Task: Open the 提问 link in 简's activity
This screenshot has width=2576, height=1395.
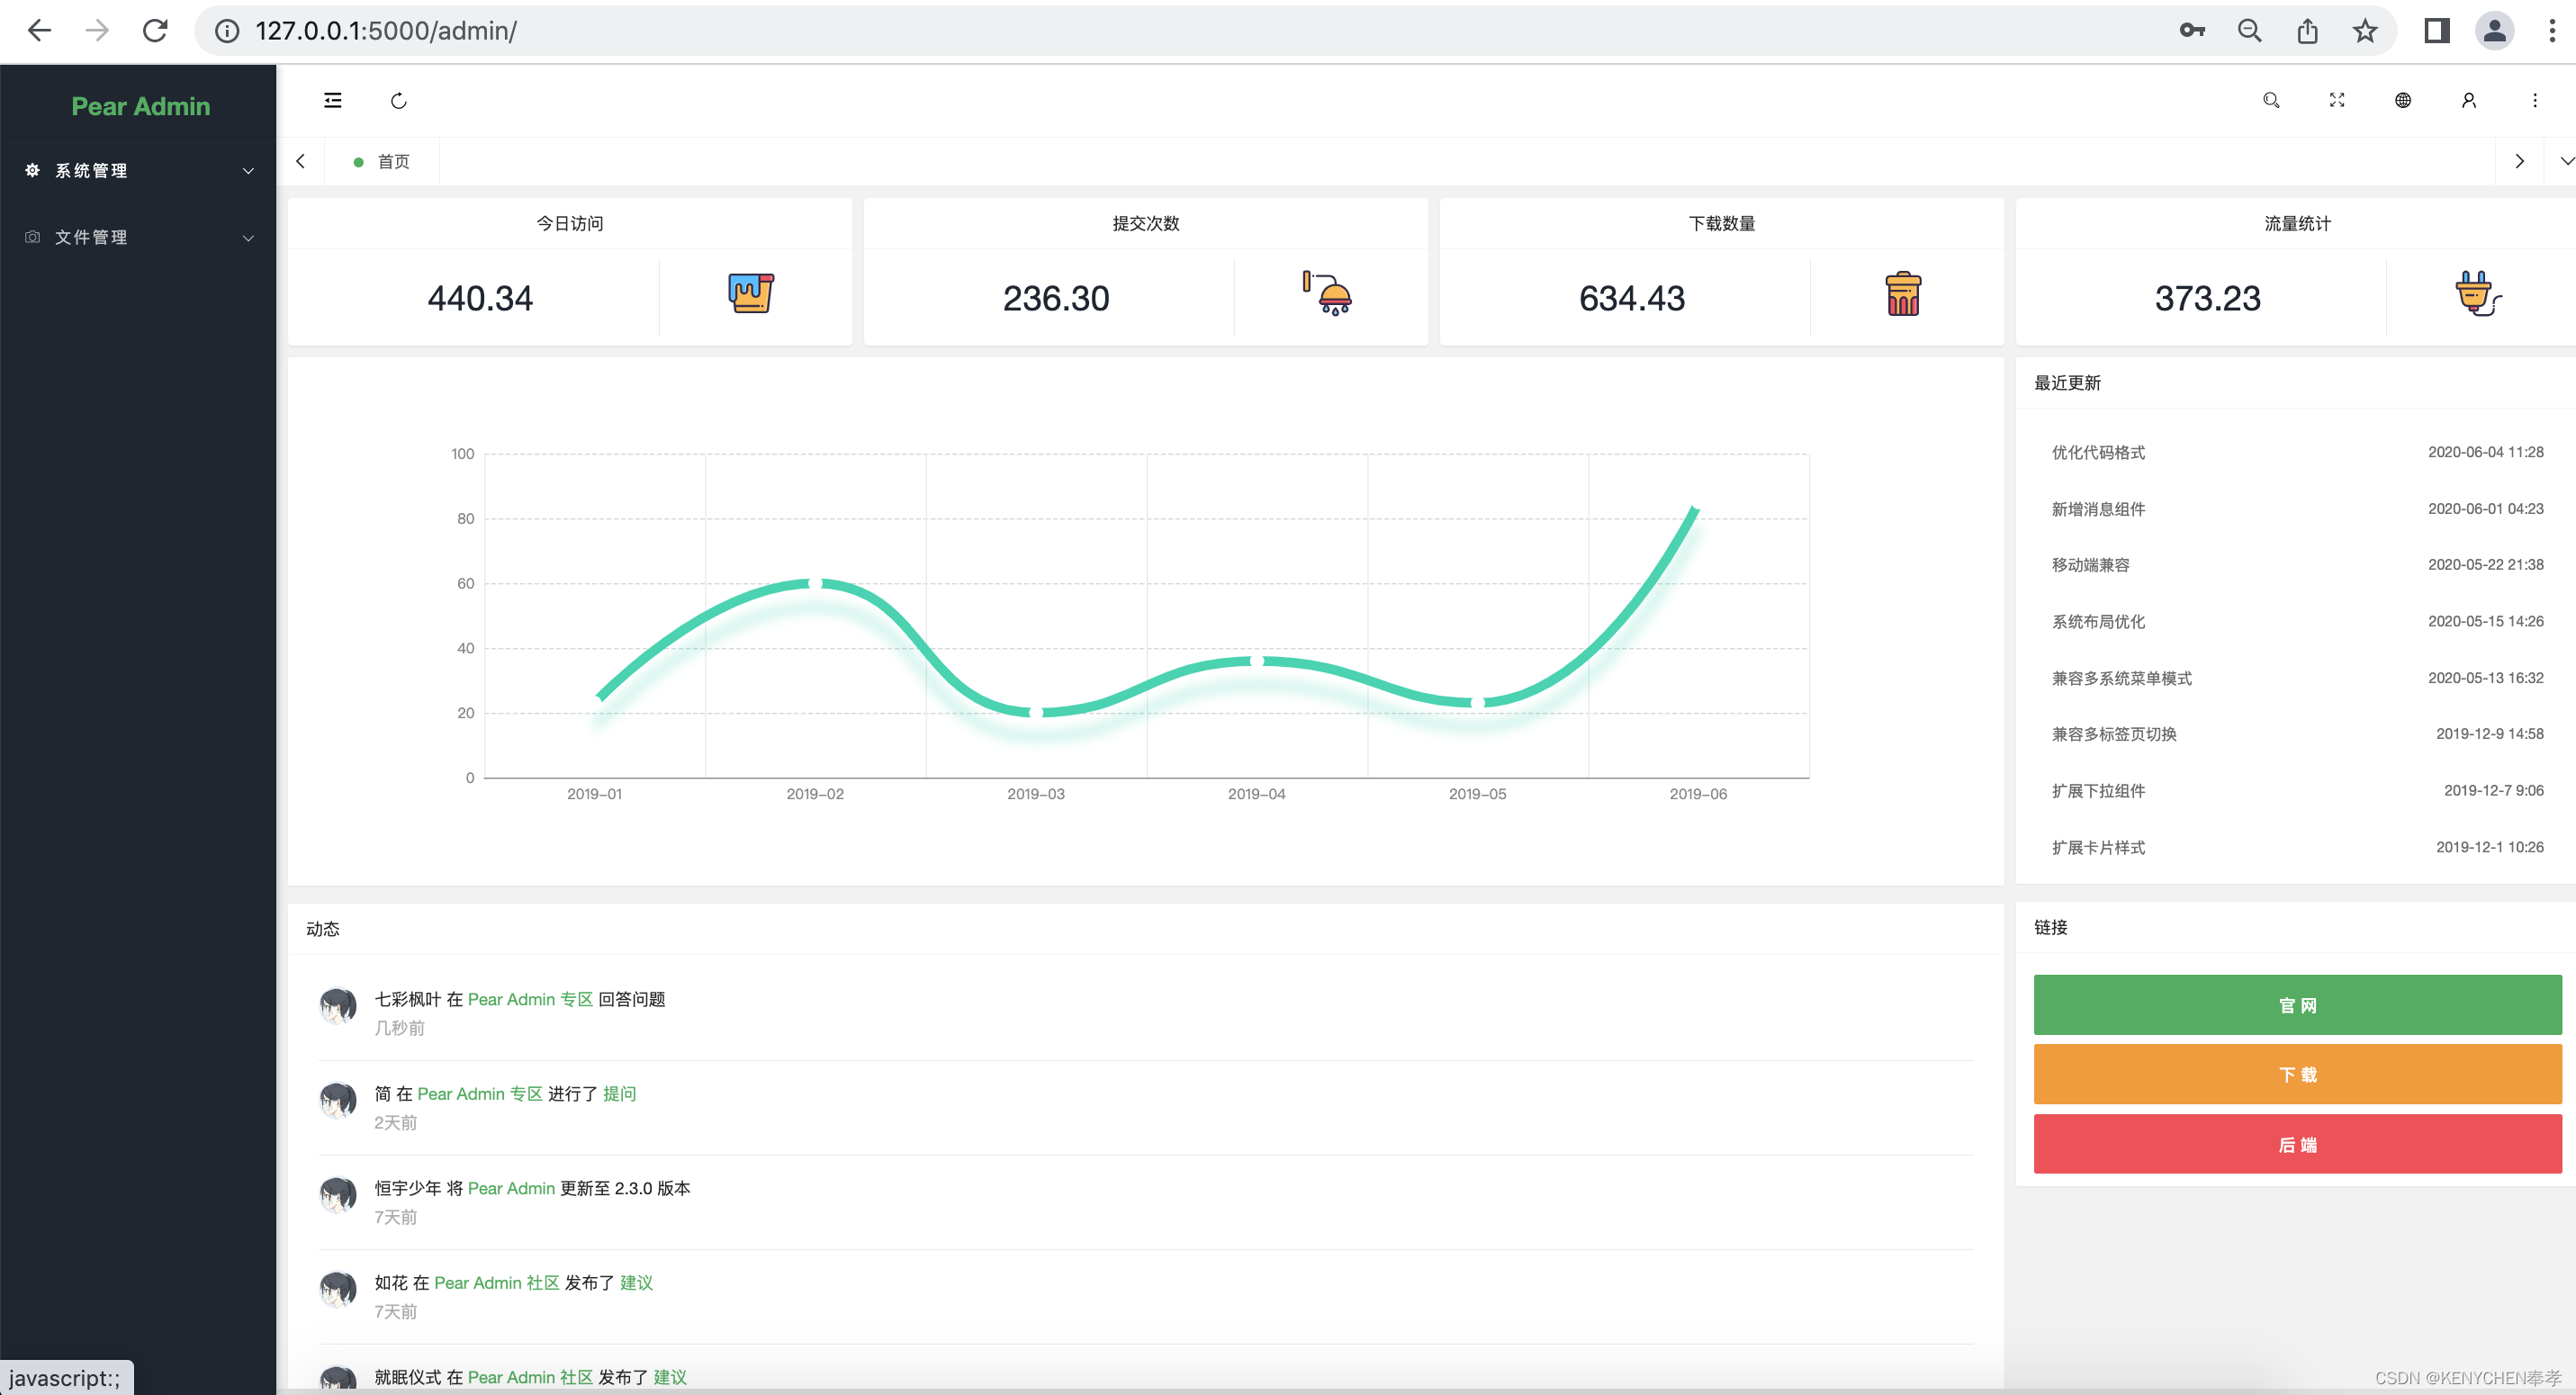Action: [x=618, y=1093]
